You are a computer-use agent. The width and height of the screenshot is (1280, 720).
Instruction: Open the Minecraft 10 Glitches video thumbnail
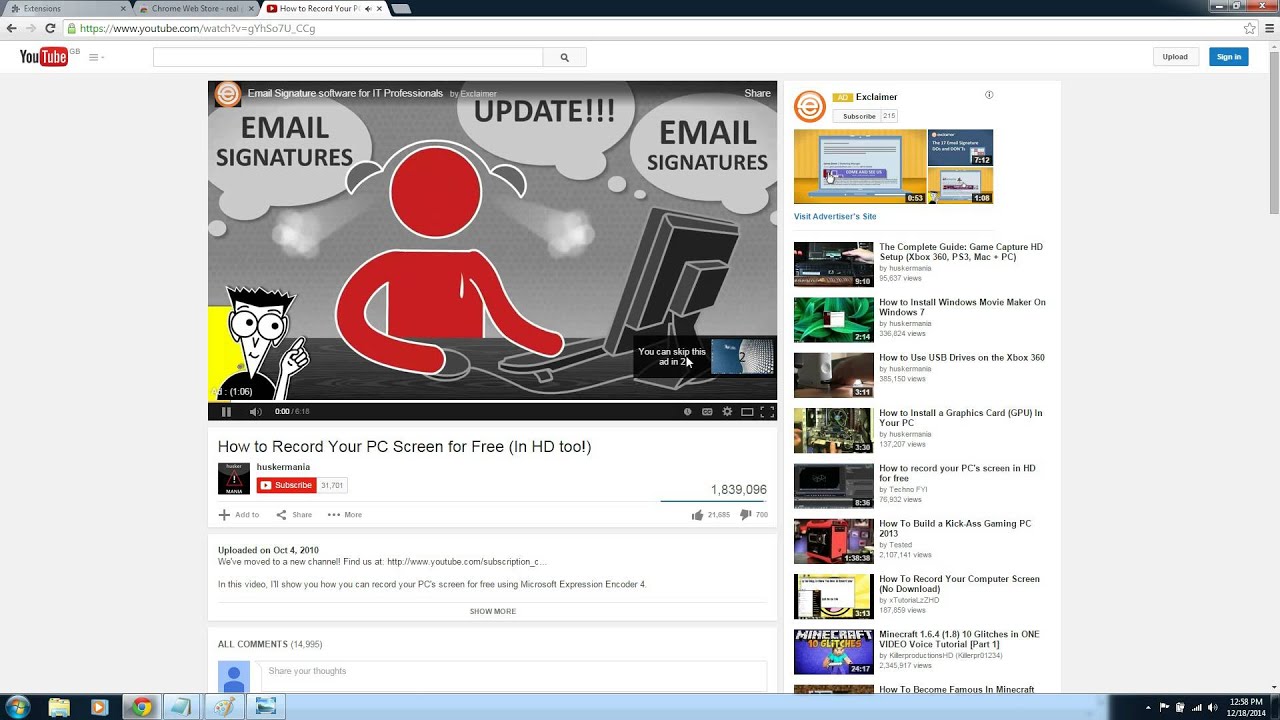pyautogui.click(x=834, y=652)
